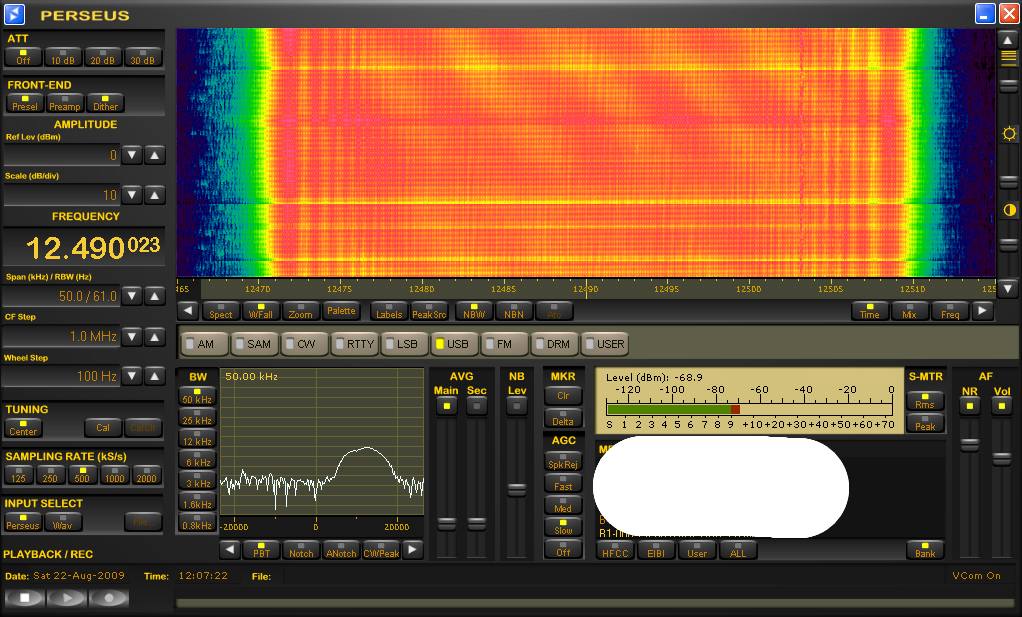Click the Spect display button

(220, 311)
